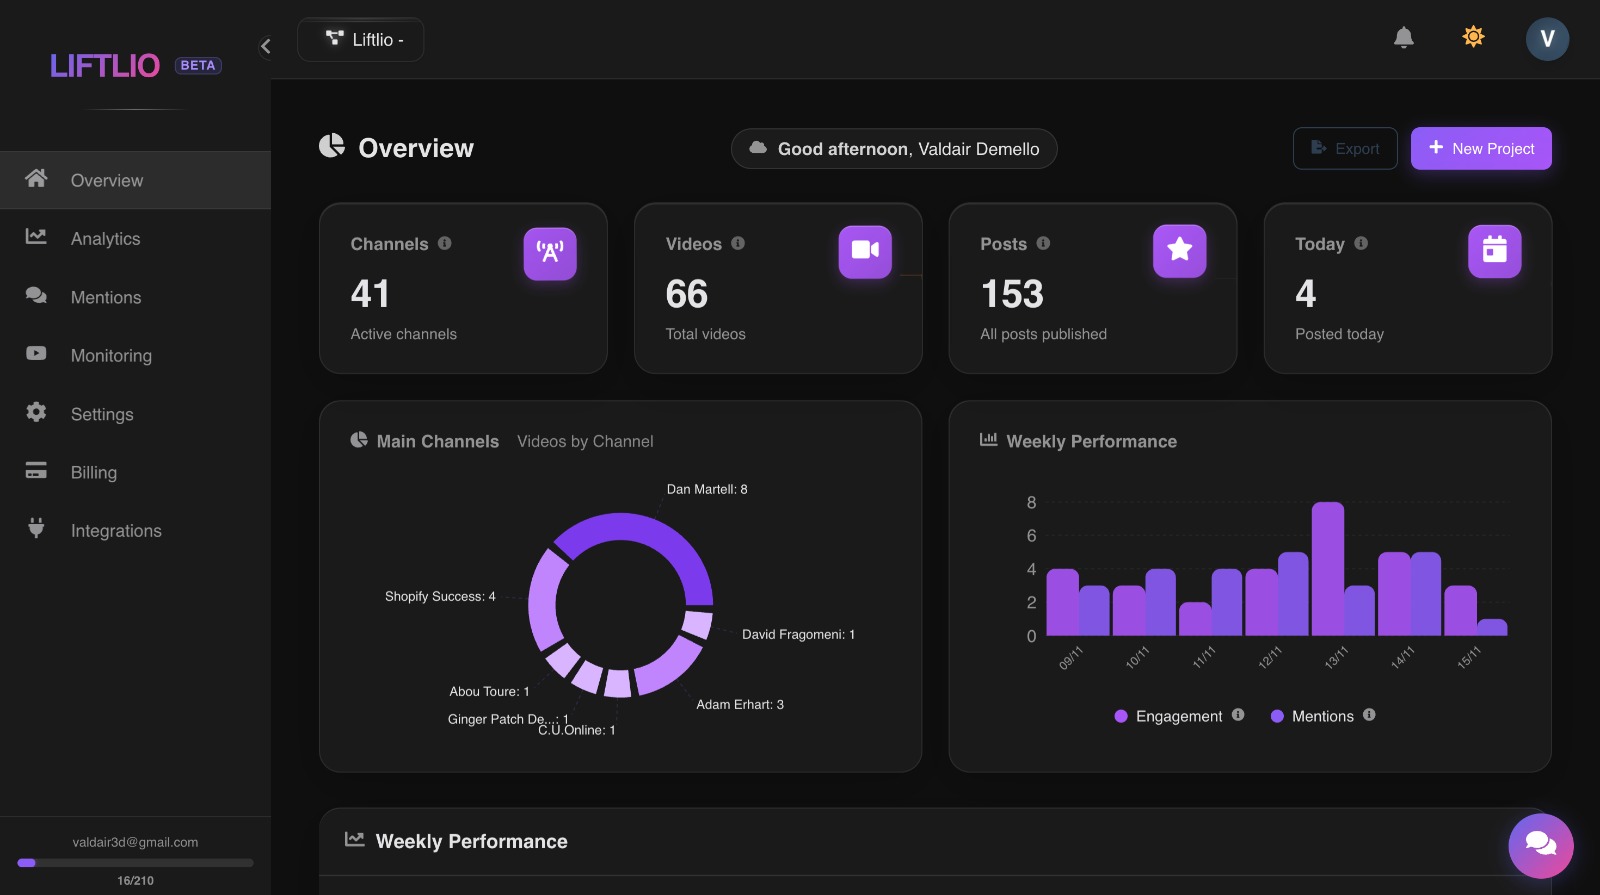
Task: Click the Channels card broadcast icon
Action: [x=550, y=253]
